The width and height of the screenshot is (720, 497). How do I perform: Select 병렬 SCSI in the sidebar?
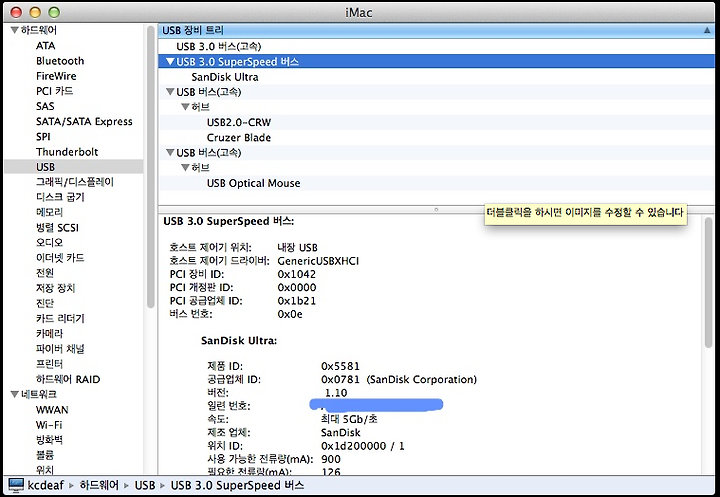point(57,227)
